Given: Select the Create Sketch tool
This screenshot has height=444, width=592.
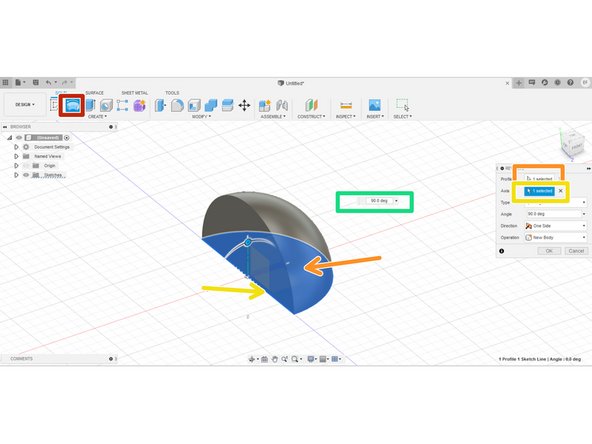Looking at the screenshot, I should click(x=54, y=105).
